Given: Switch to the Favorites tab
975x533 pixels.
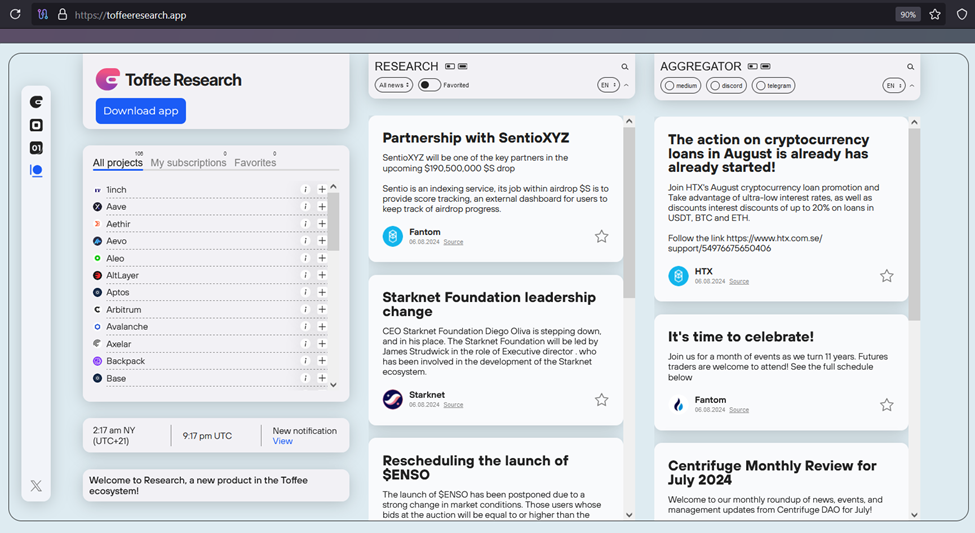Looking at the screenshot, I should [255, 162].
